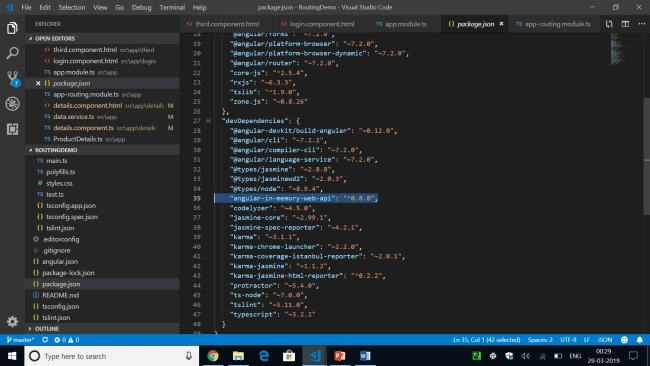Open the Selection menu

pos(71,7)
